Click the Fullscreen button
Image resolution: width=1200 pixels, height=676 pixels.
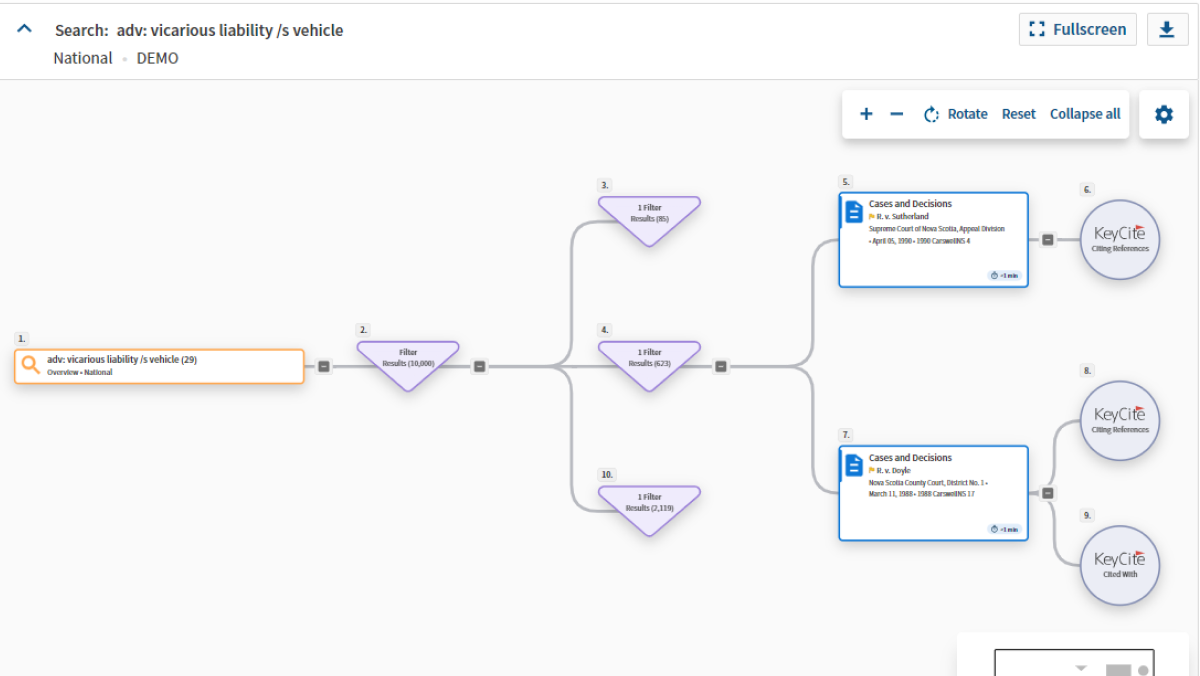1078,30
